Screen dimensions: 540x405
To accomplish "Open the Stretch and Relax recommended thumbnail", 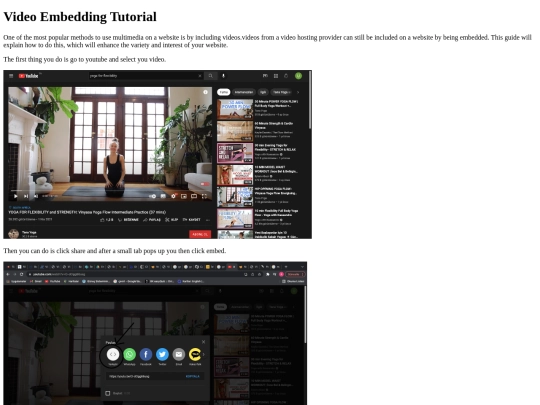I will coord(235,153).
